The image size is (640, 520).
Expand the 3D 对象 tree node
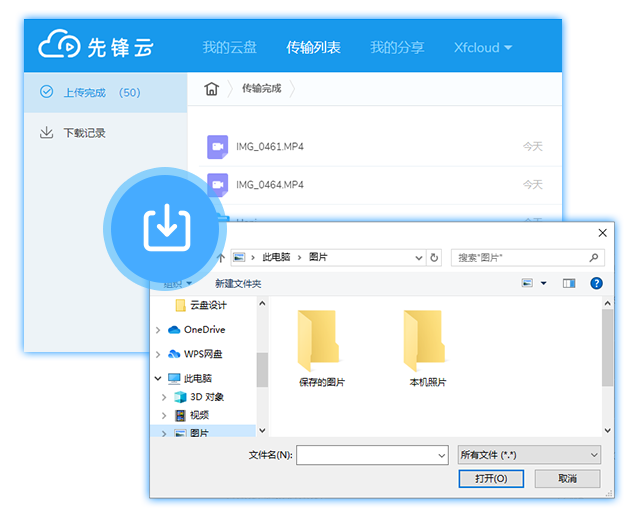(164, 397)
